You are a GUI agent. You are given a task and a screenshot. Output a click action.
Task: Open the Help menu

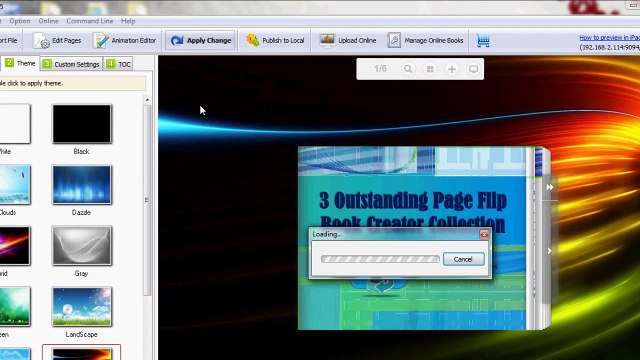pos(128,21)
